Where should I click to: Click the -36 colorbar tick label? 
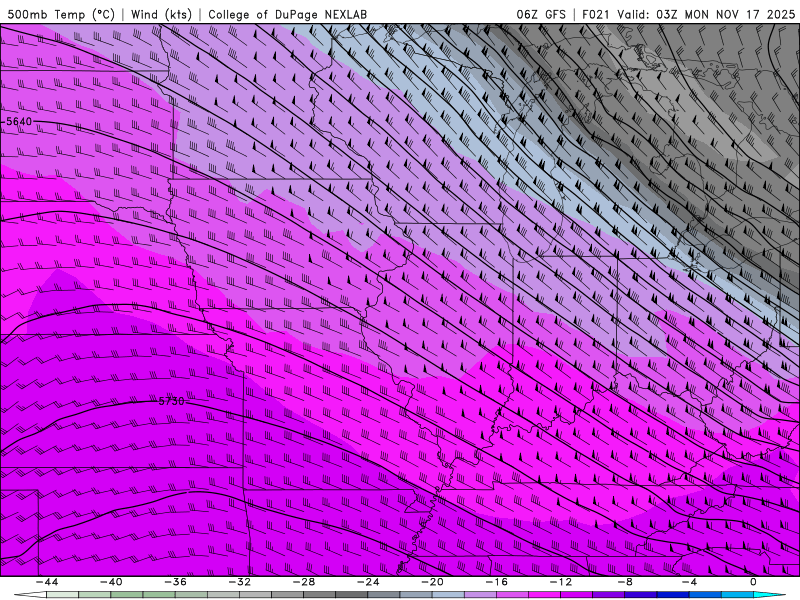click(x=175, y=582)
